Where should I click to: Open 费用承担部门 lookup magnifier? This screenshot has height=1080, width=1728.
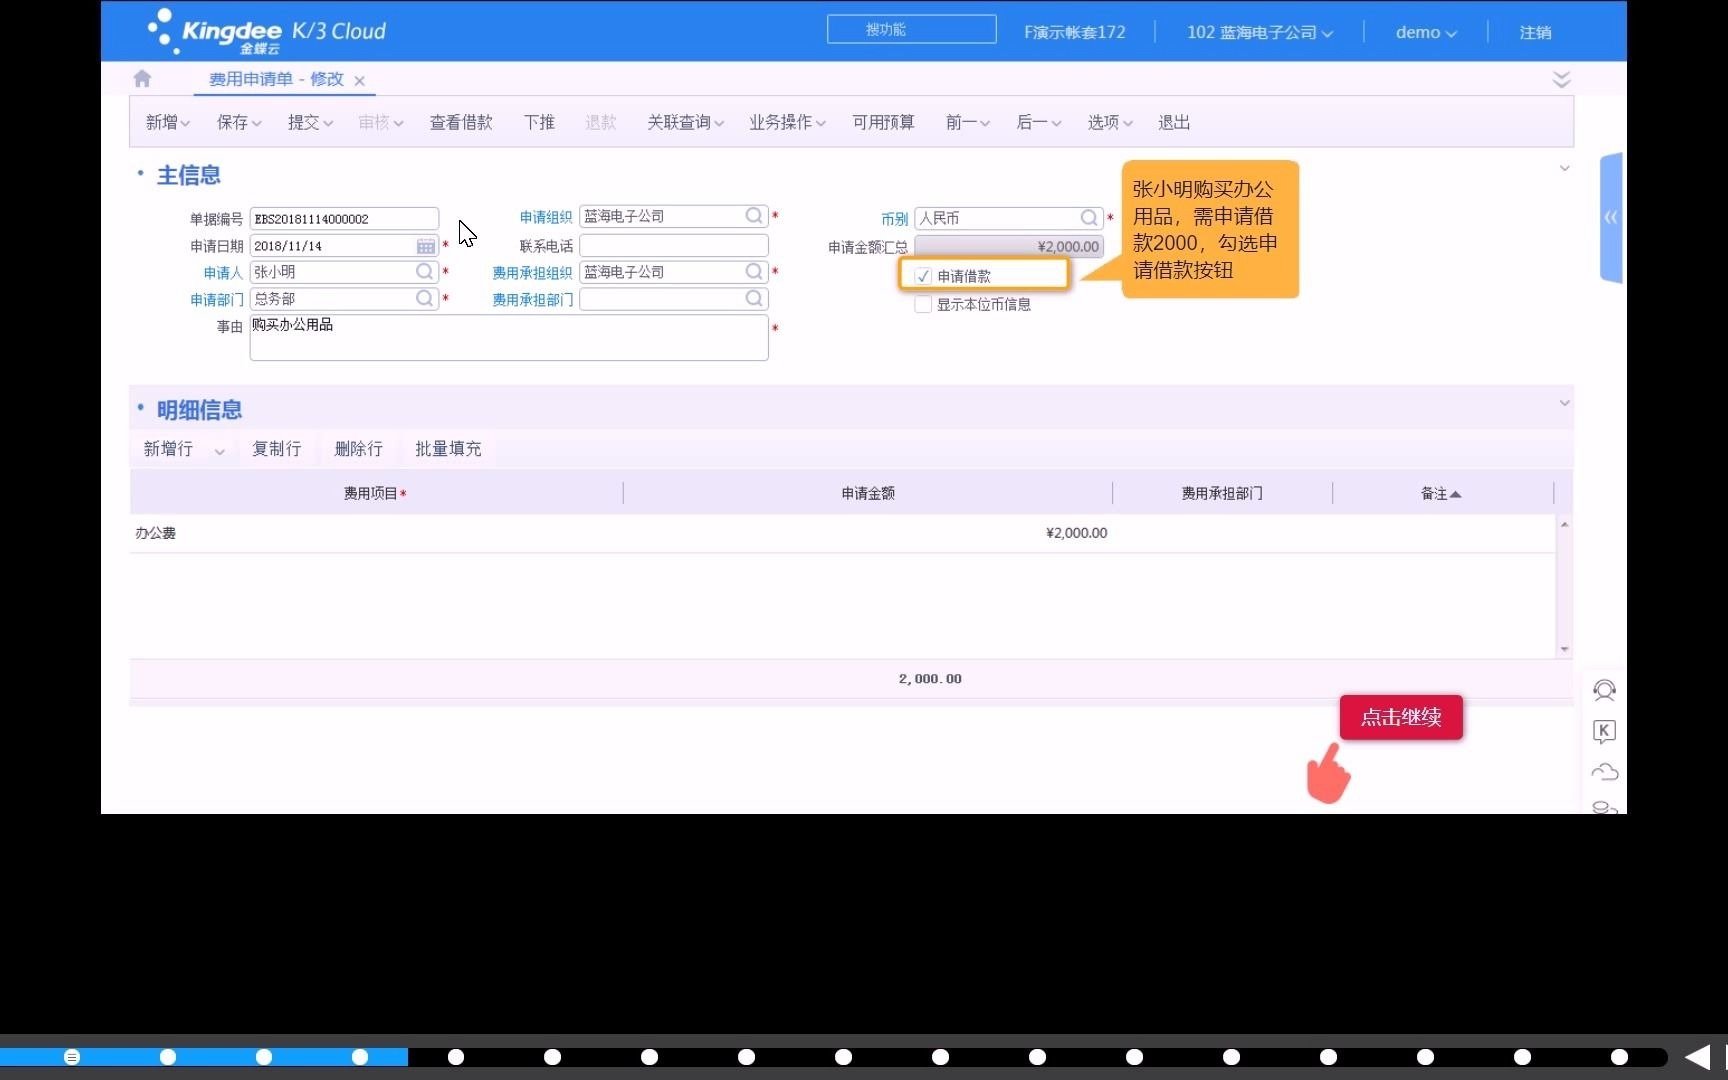pyautogui.click(x=755, y=299)
